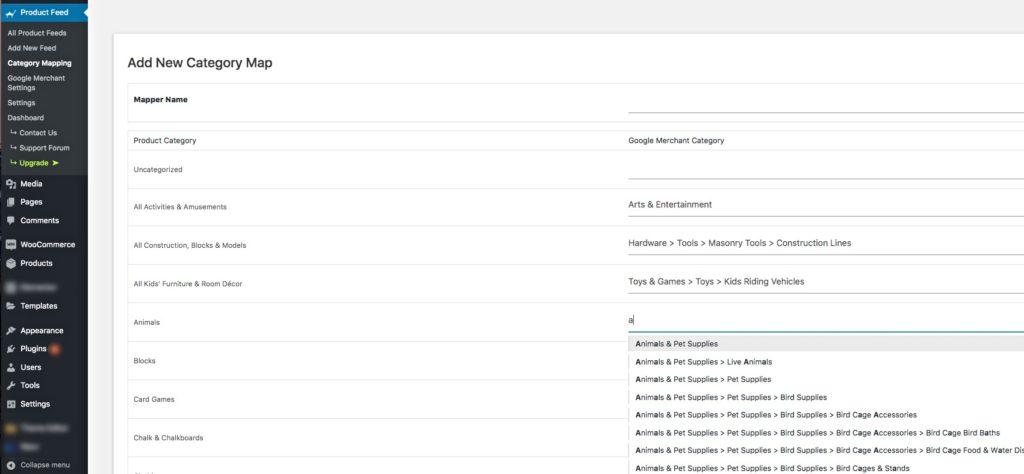Open All Product Feeds submenu
1024x474 pixels.
(x=37, y=33)
